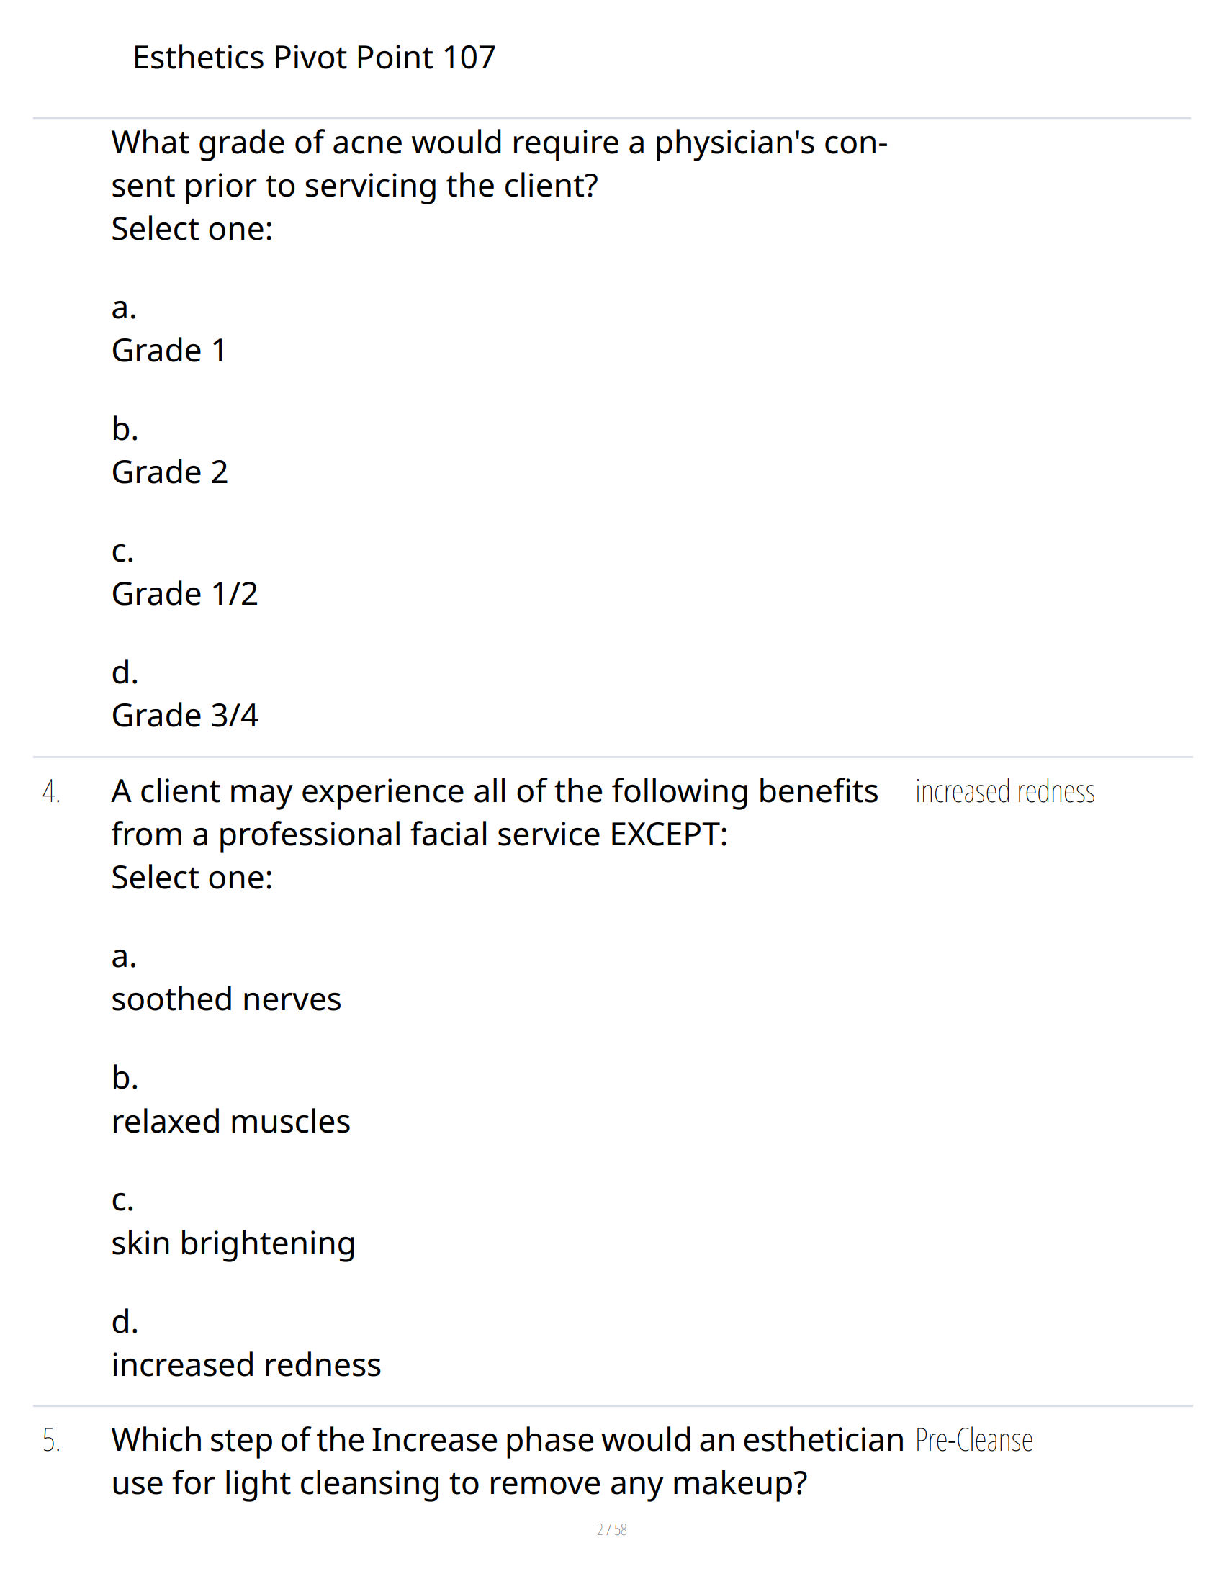Click question number 5

point(51,1441)
